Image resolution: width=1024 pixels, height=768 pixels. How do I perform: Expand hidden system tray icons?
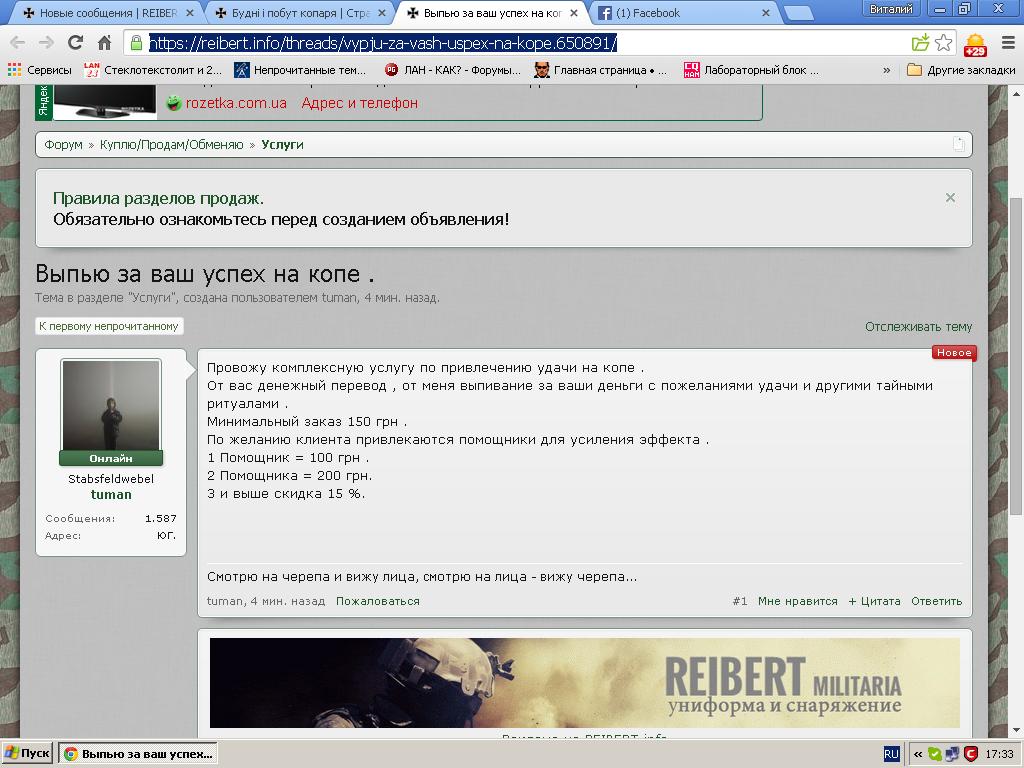point(916,754)
